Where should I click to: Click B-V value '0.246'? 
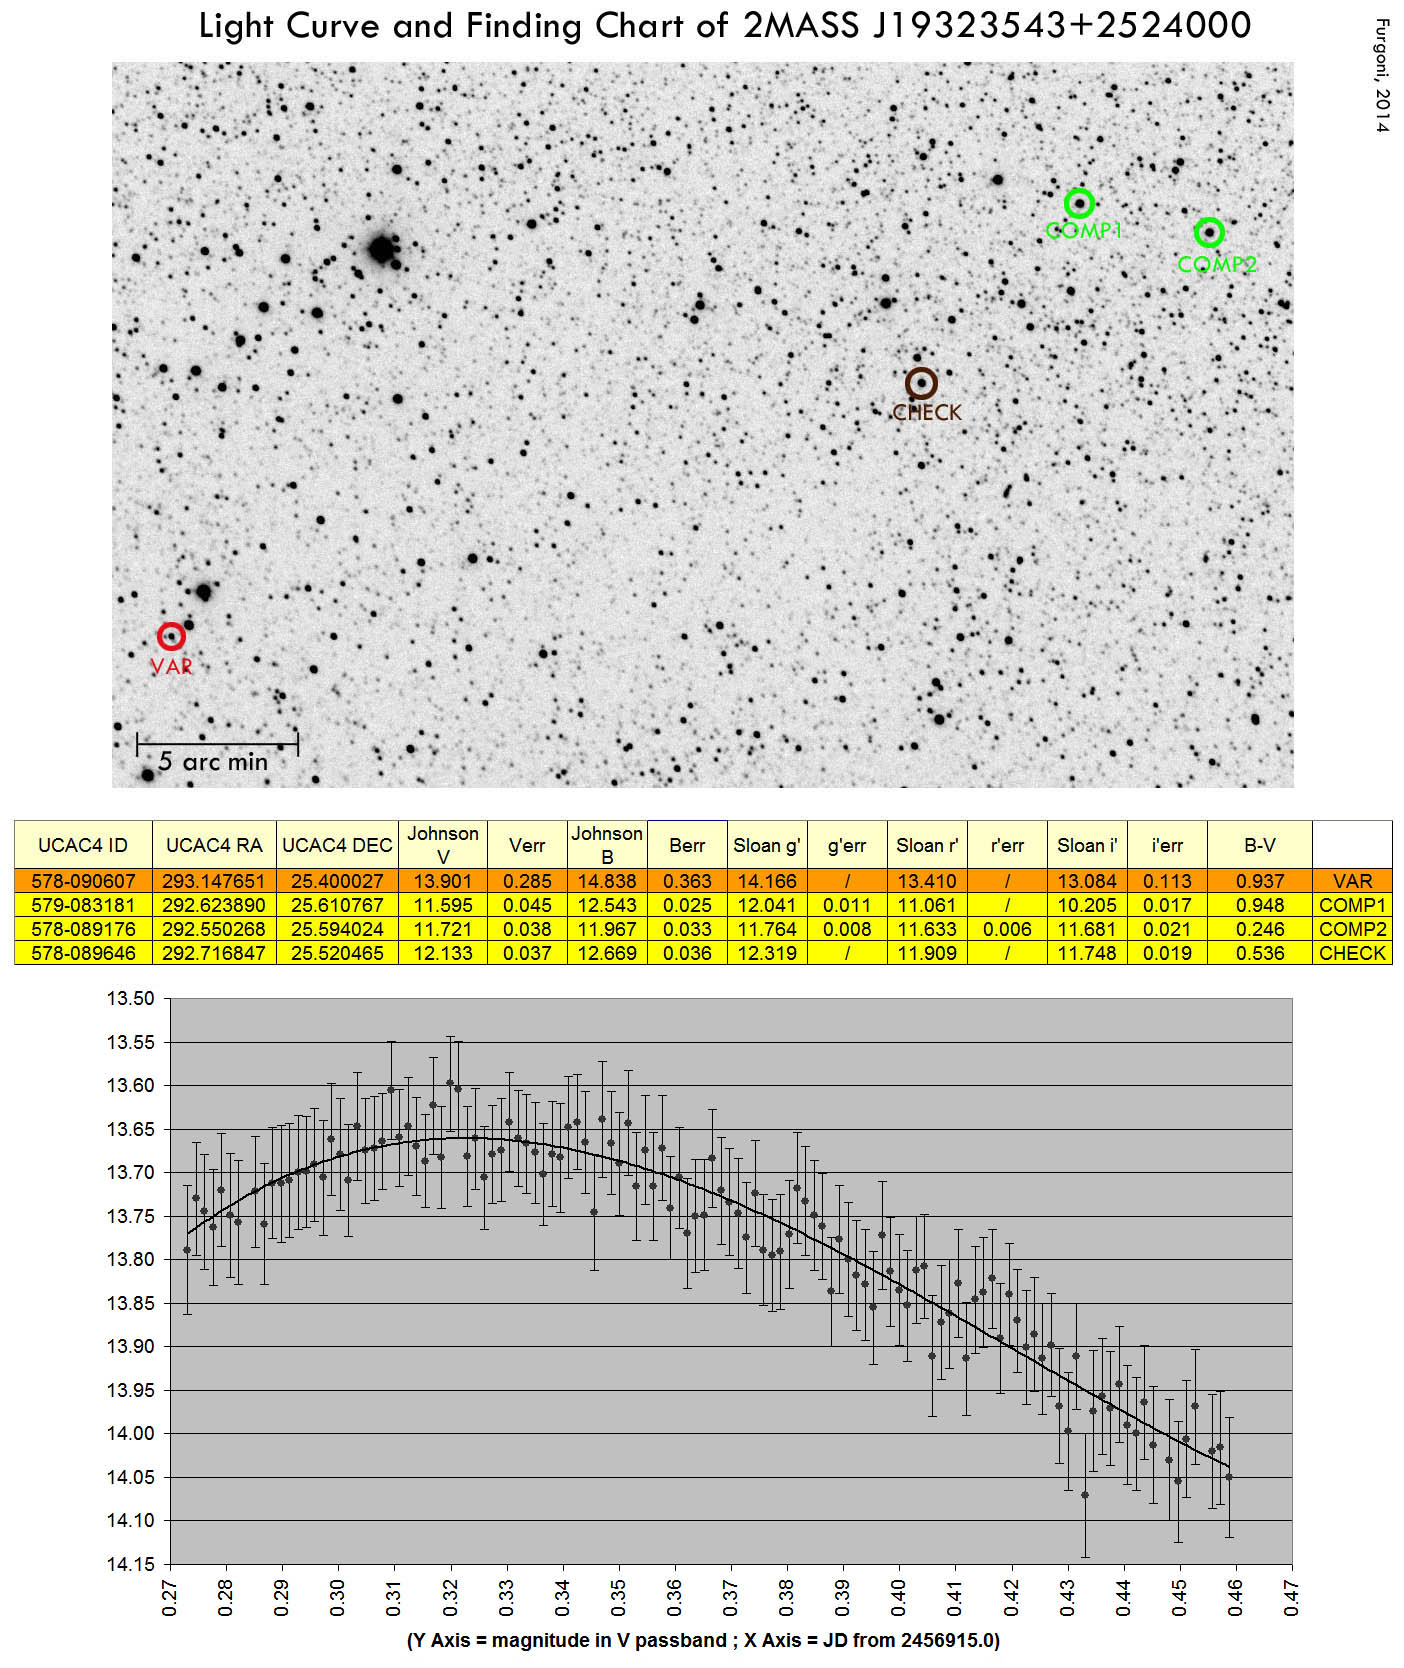1260,929
